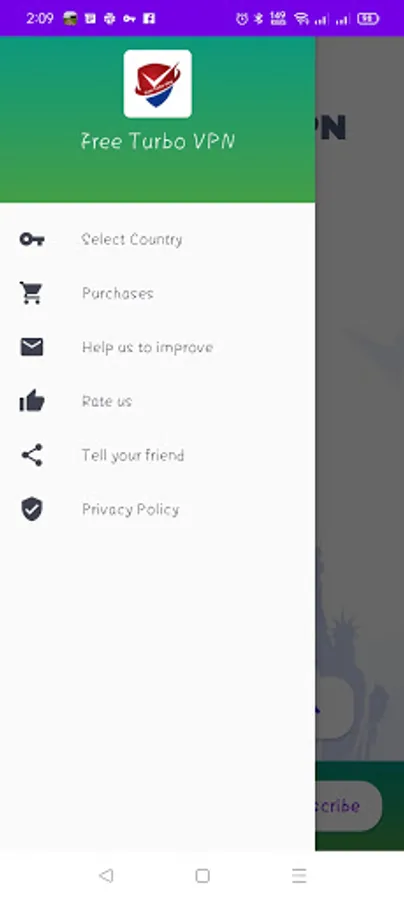Choose Help us to improve
The width and height of the screenshot is (404, 900).
point(157,347)
